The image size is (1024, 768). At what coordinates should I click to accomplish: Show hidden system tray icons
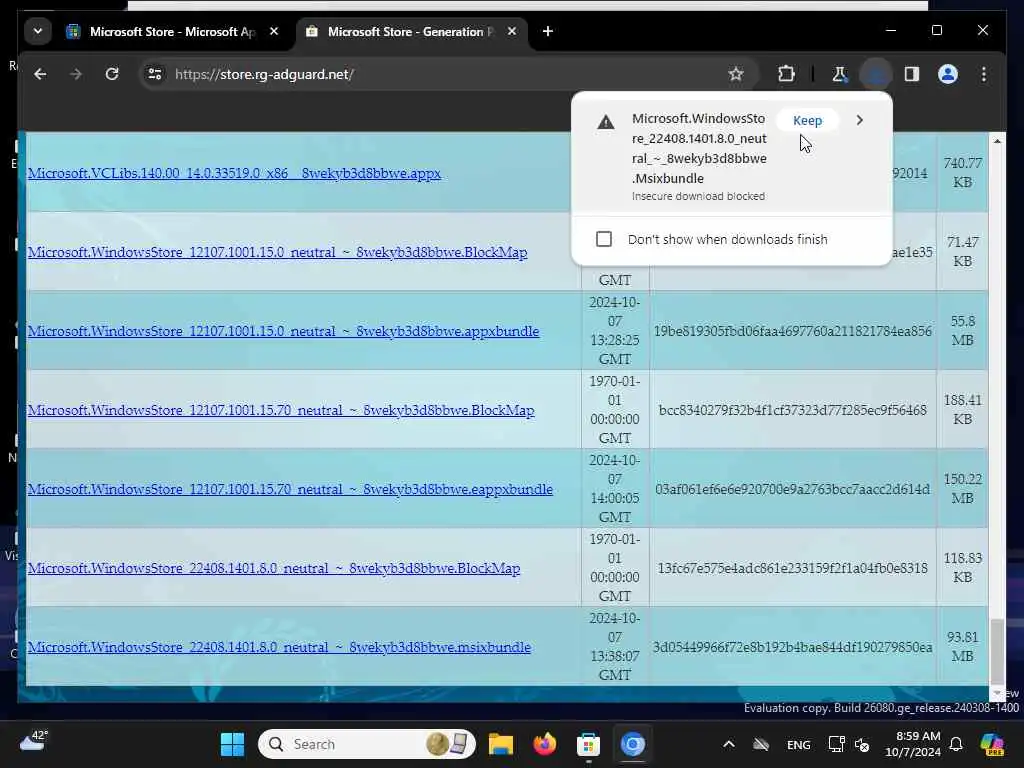(729, 744)
